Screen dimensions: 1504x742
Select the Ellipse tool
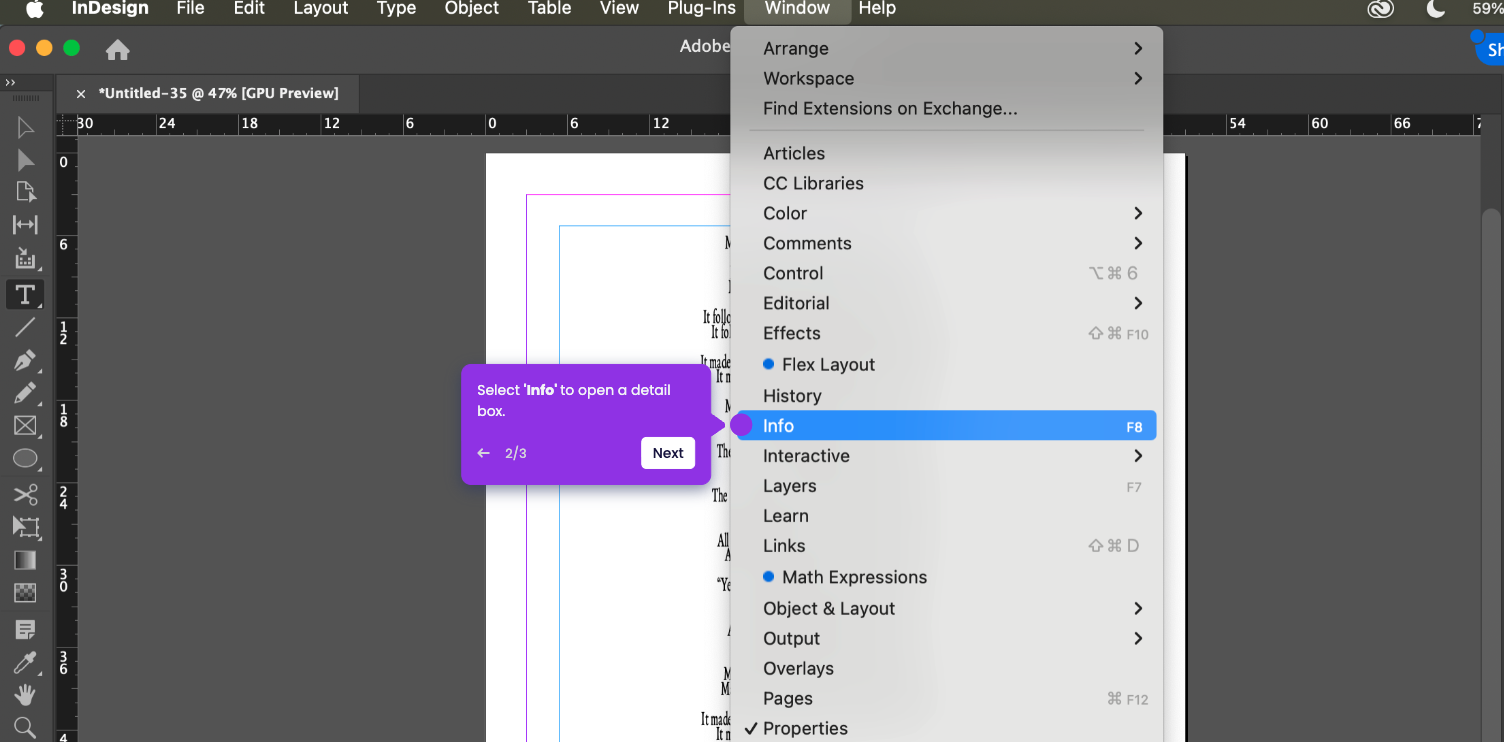point(25,459)
